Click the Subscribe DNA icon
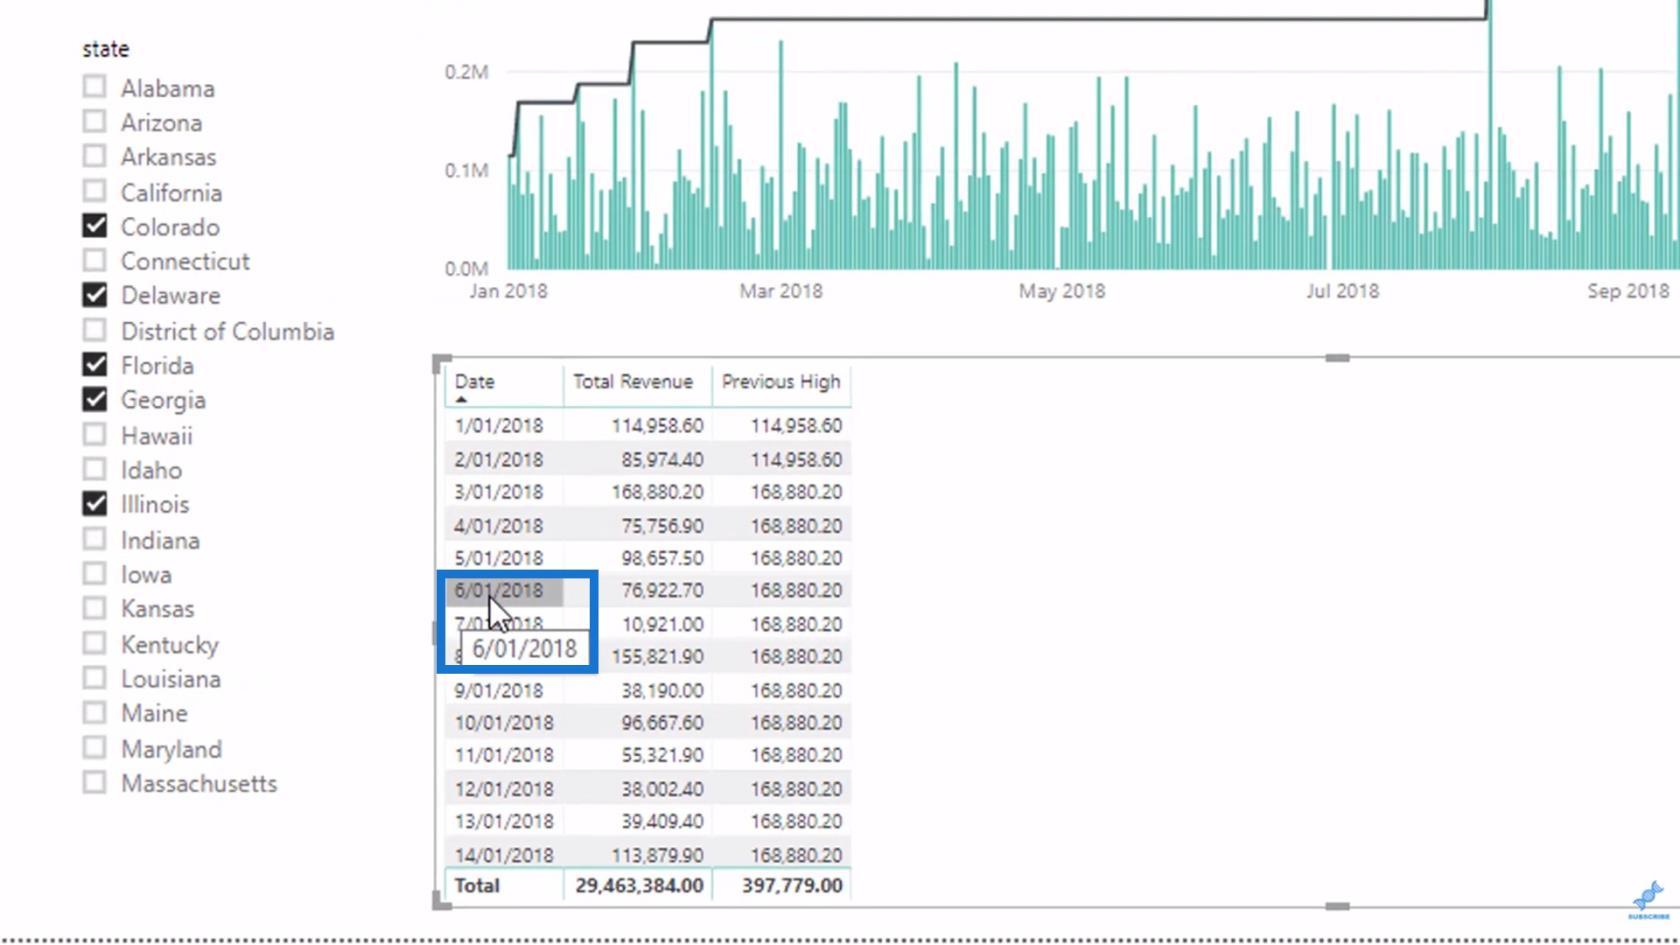This screenshot has width=1680, height=945. [1648, 900]
